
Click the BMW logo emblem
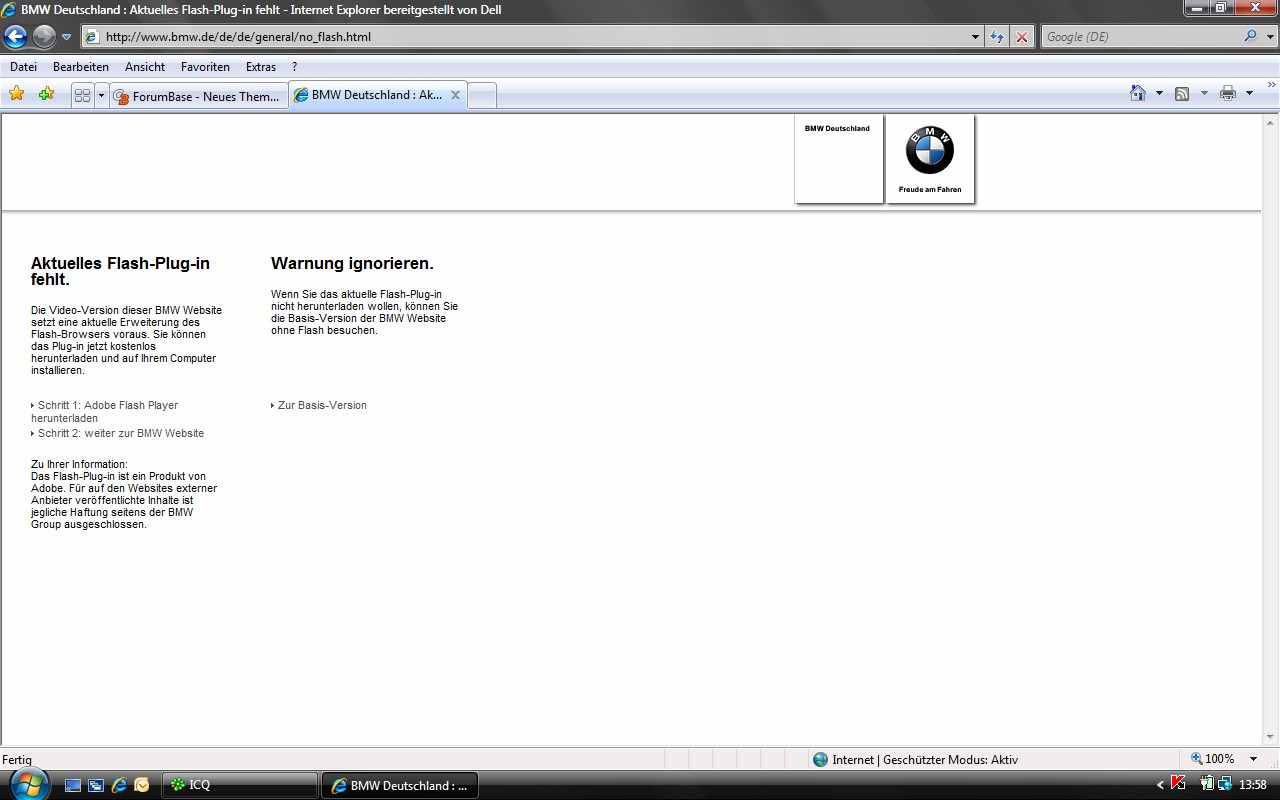[930, 150]
